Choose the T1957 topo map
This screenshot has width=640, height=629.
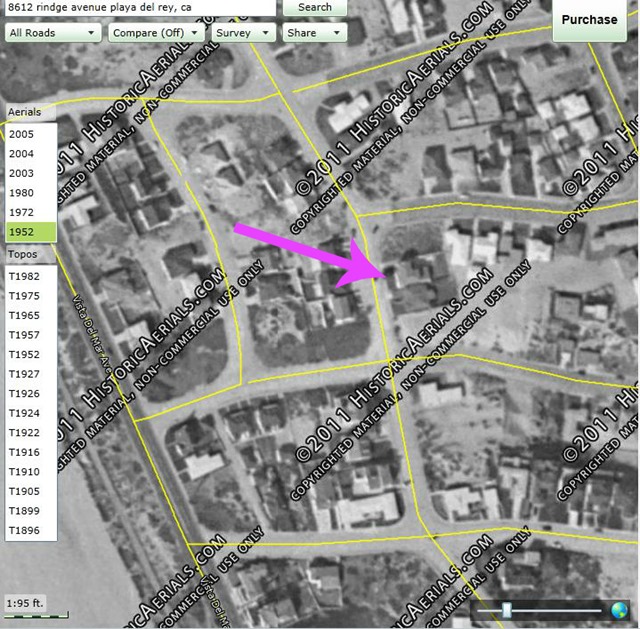tap(31, 335)
